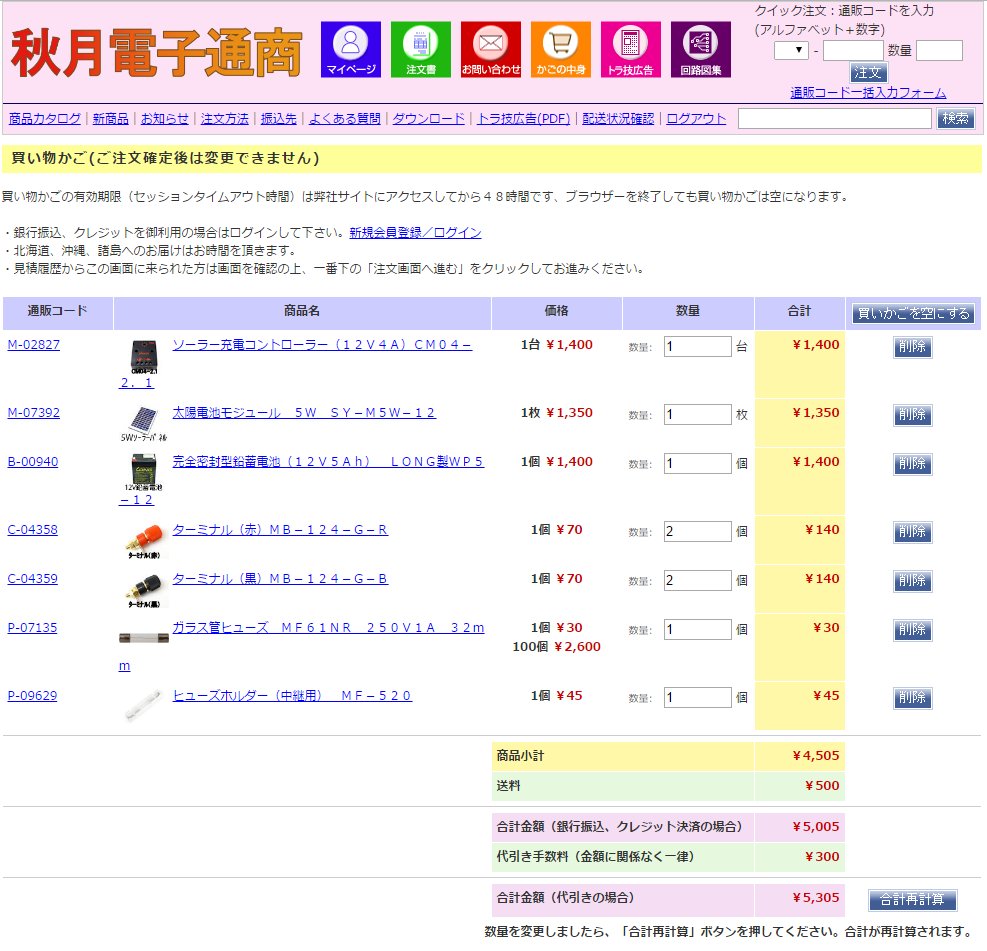Viewport: 987px width, 951px height.
Task: Open ヒューズホルダー product link
Action: coord(292,696)
